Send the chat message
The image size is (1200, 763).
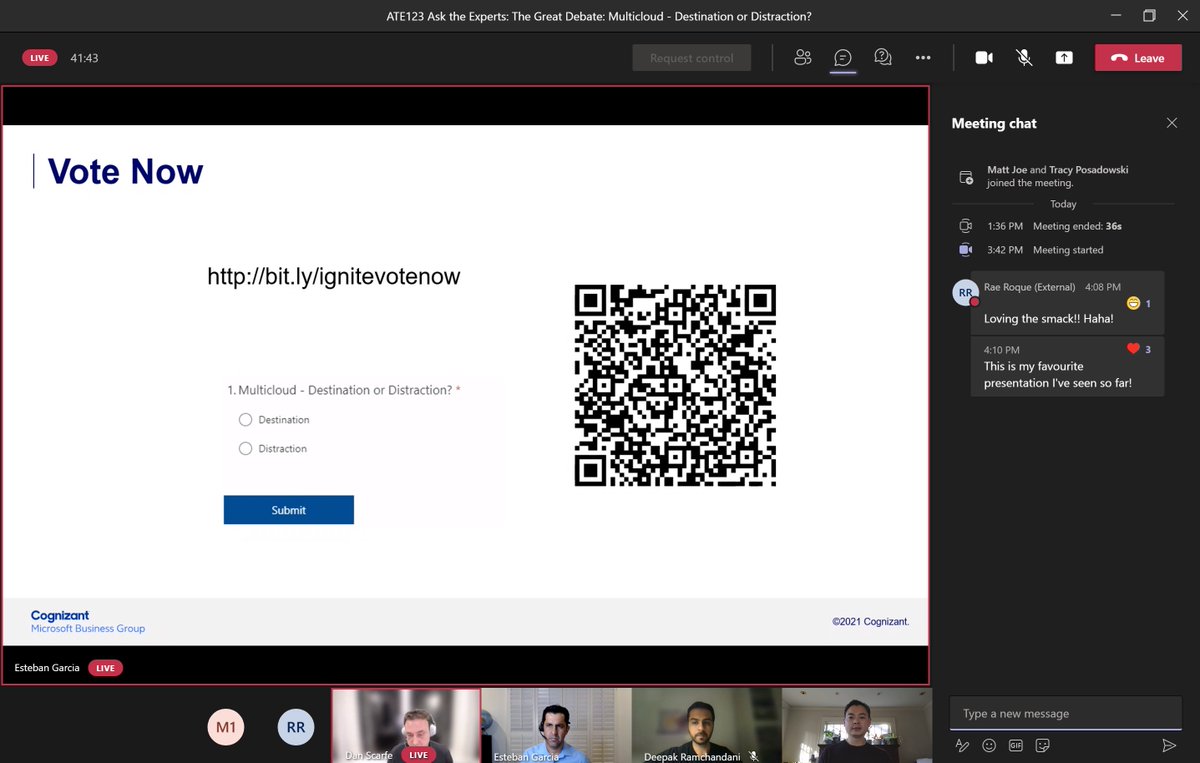pos(1169,745)
